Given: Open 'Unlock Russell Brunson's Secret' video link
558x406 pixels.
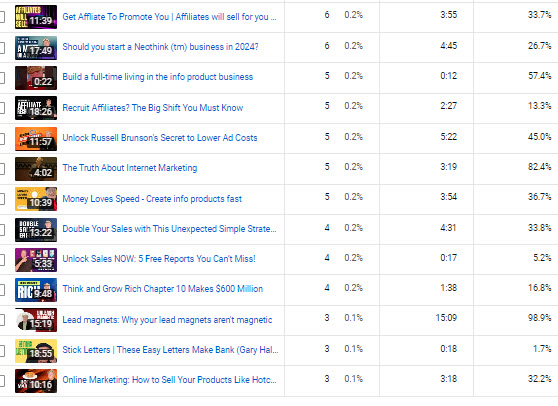Looking at the screenshot, I should point(160,138).
